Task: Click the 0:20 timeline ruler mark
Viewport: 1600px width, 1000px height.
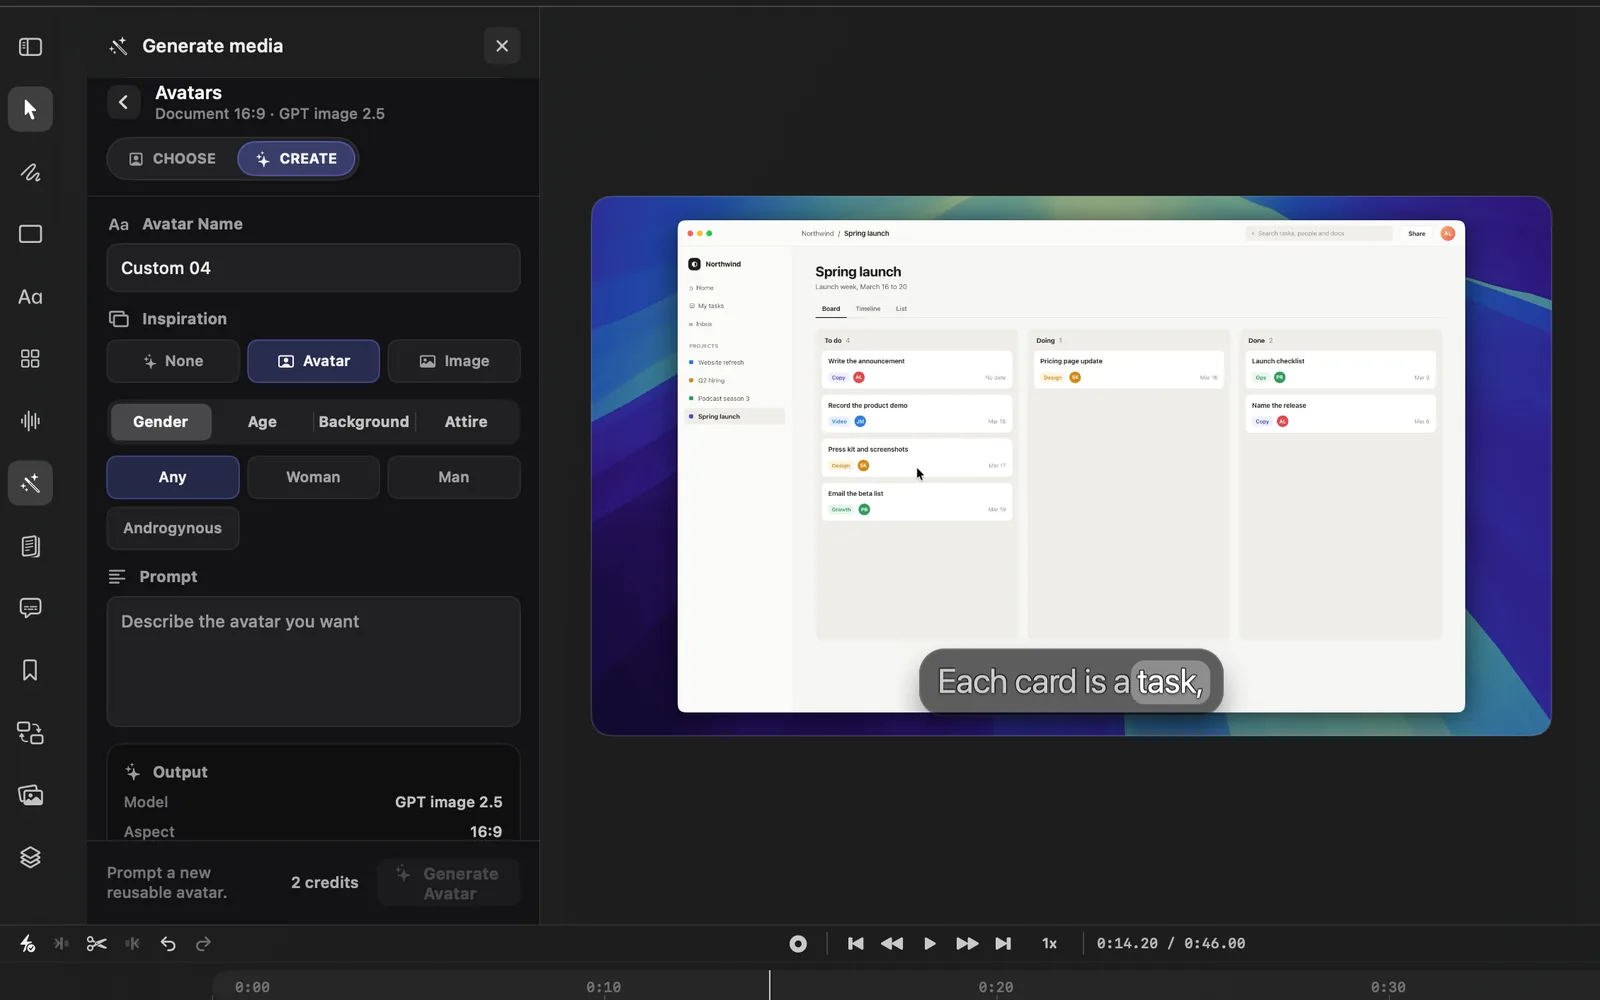Action: (x=995, y=987)
